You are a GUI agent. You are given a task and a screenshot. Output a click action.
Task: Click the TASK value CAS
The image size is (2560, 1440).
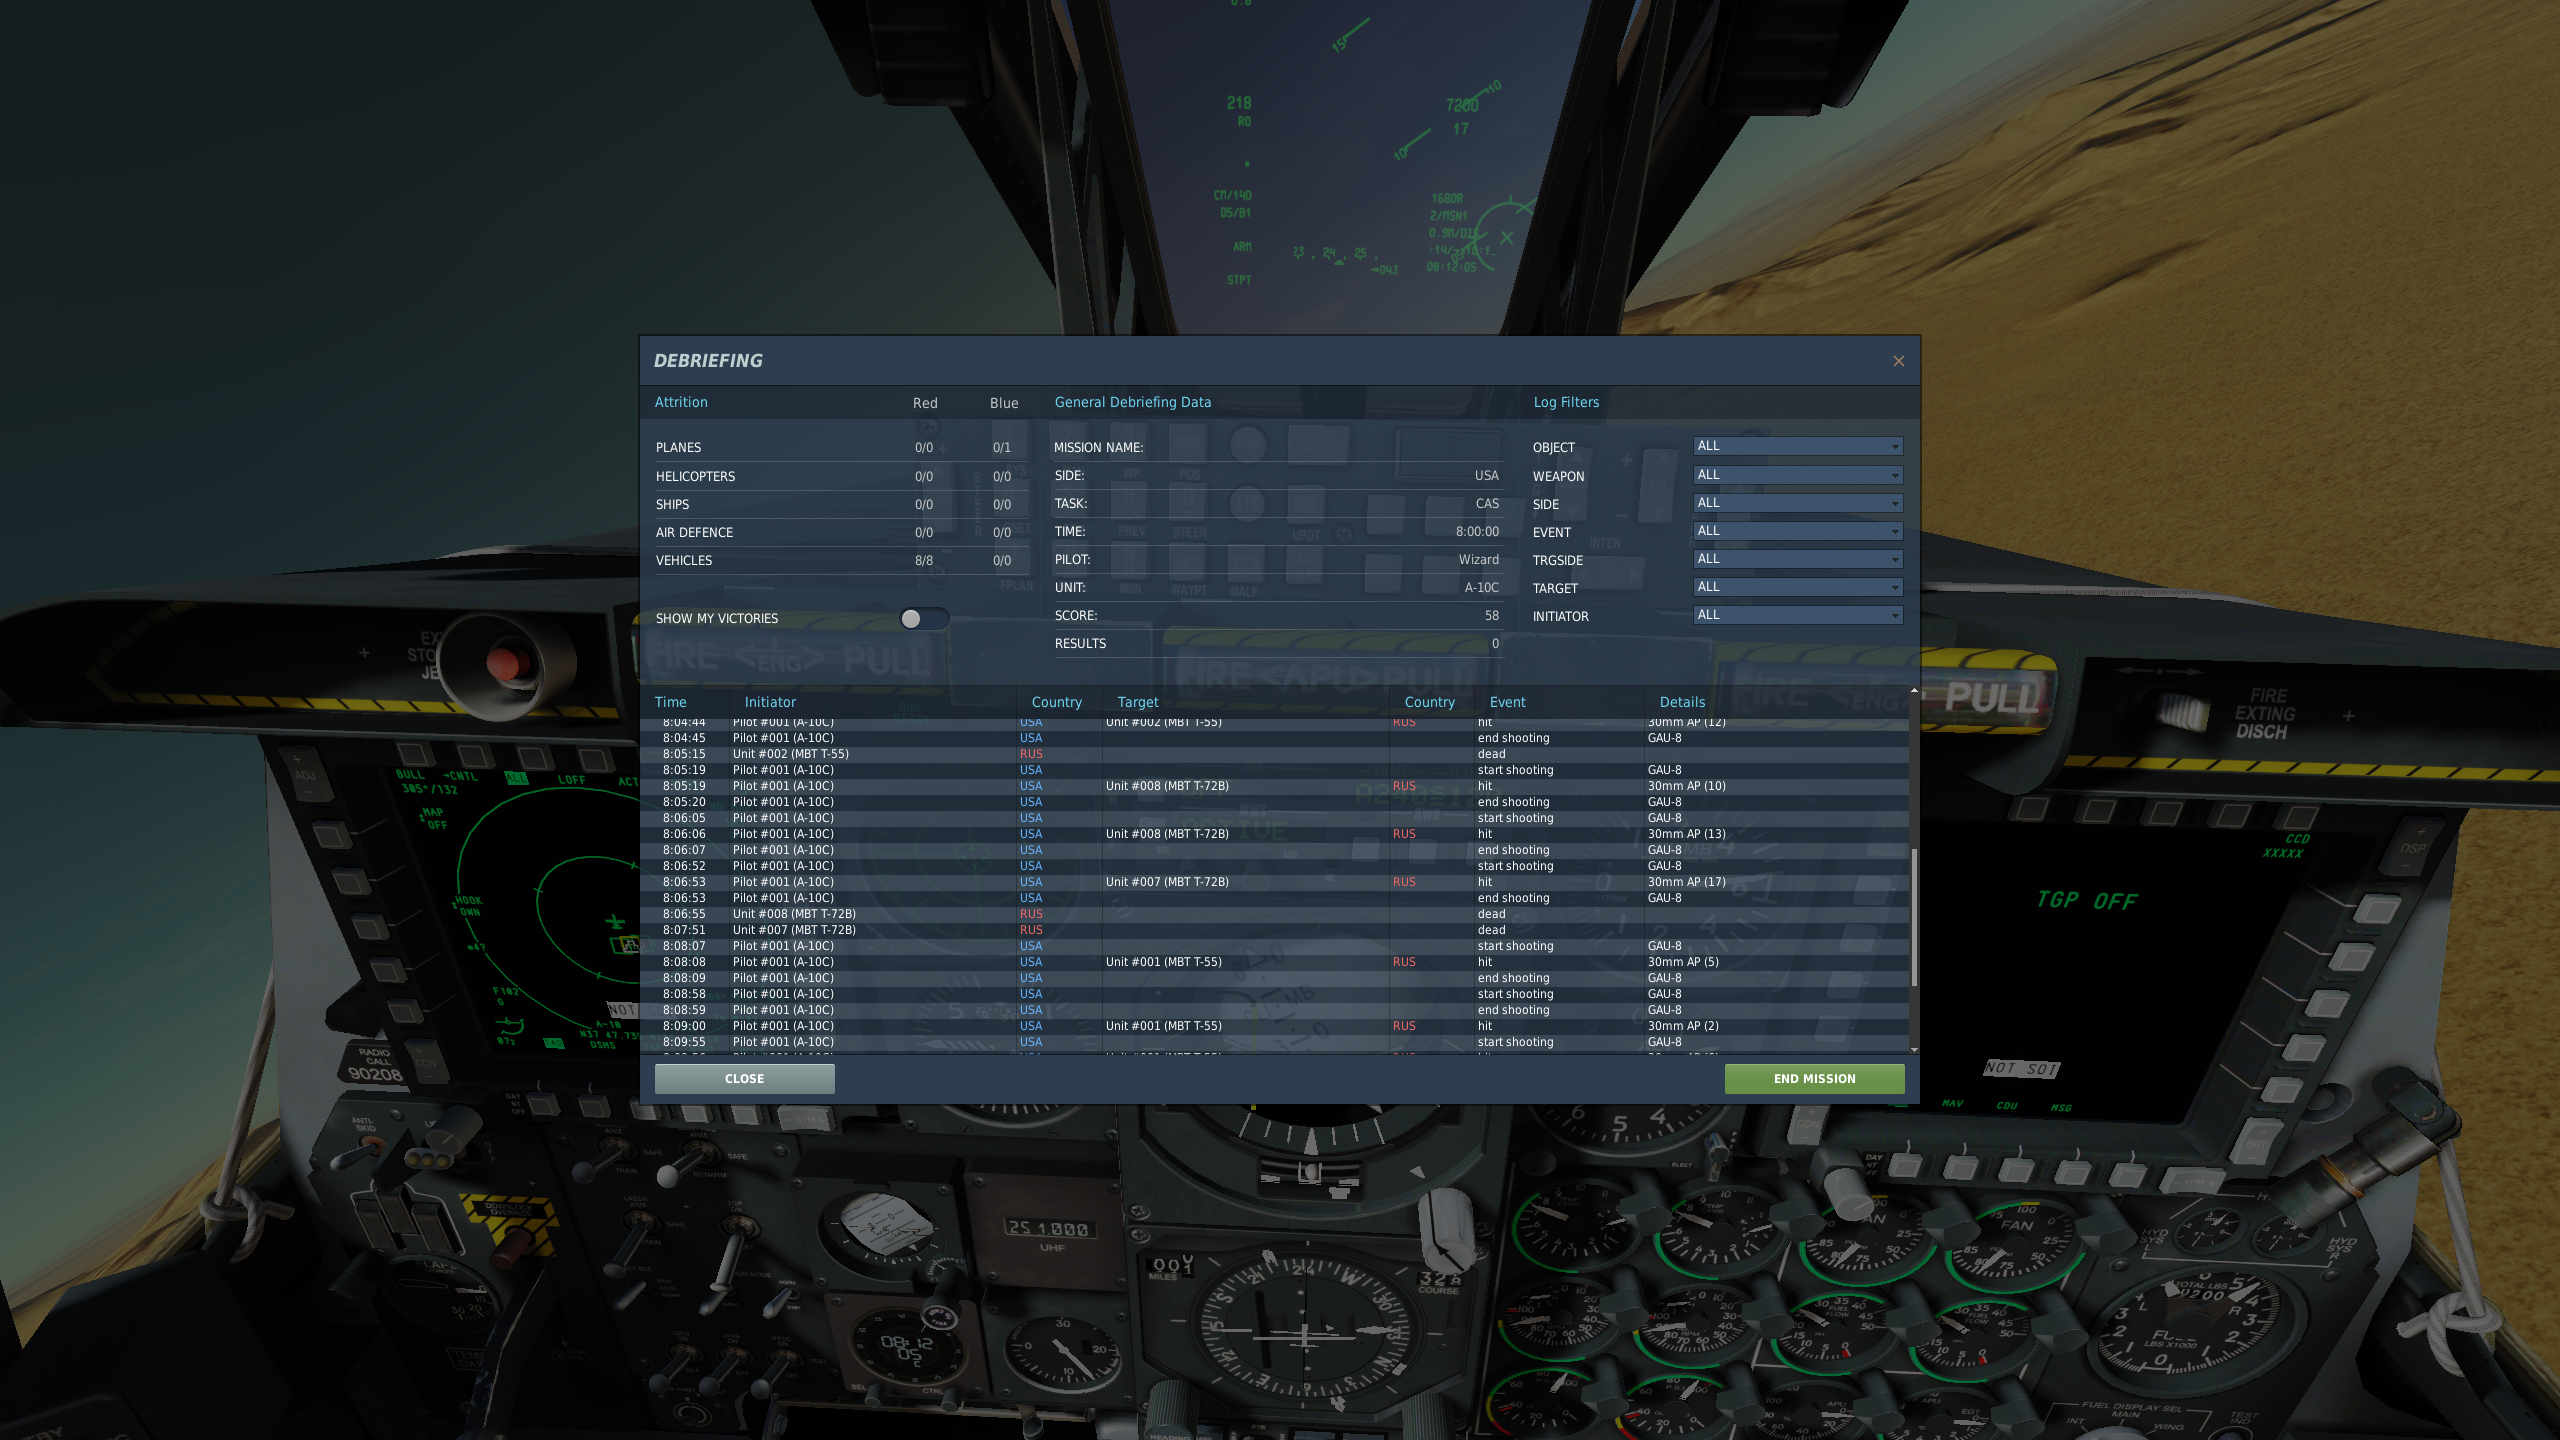[1487, 504]
